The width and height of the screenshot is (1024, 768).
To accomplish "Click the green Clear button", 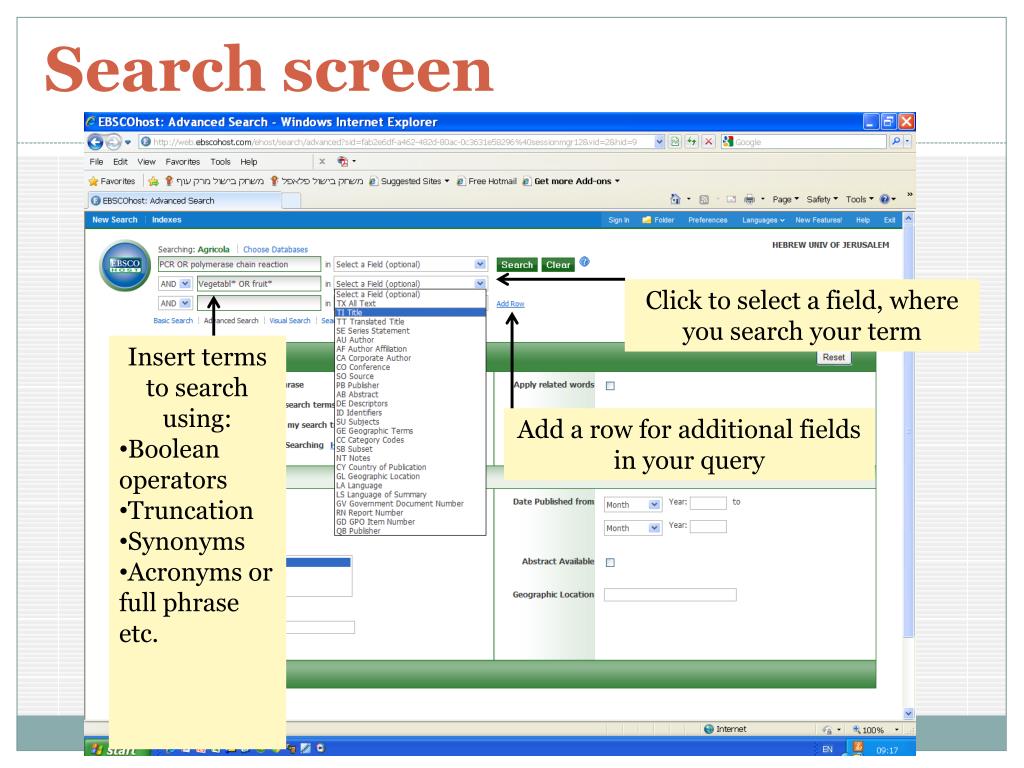I will coord(558,265).
